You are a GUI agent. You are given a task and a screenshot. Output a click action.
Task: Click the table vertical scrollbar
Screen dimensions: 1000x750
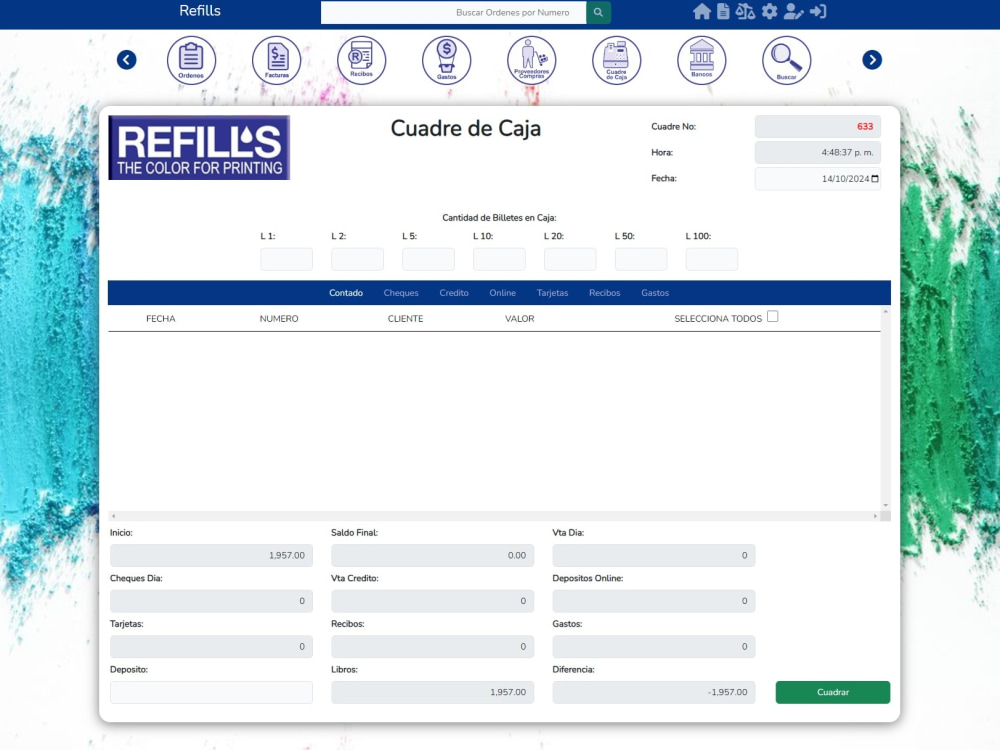pos(885,408)
